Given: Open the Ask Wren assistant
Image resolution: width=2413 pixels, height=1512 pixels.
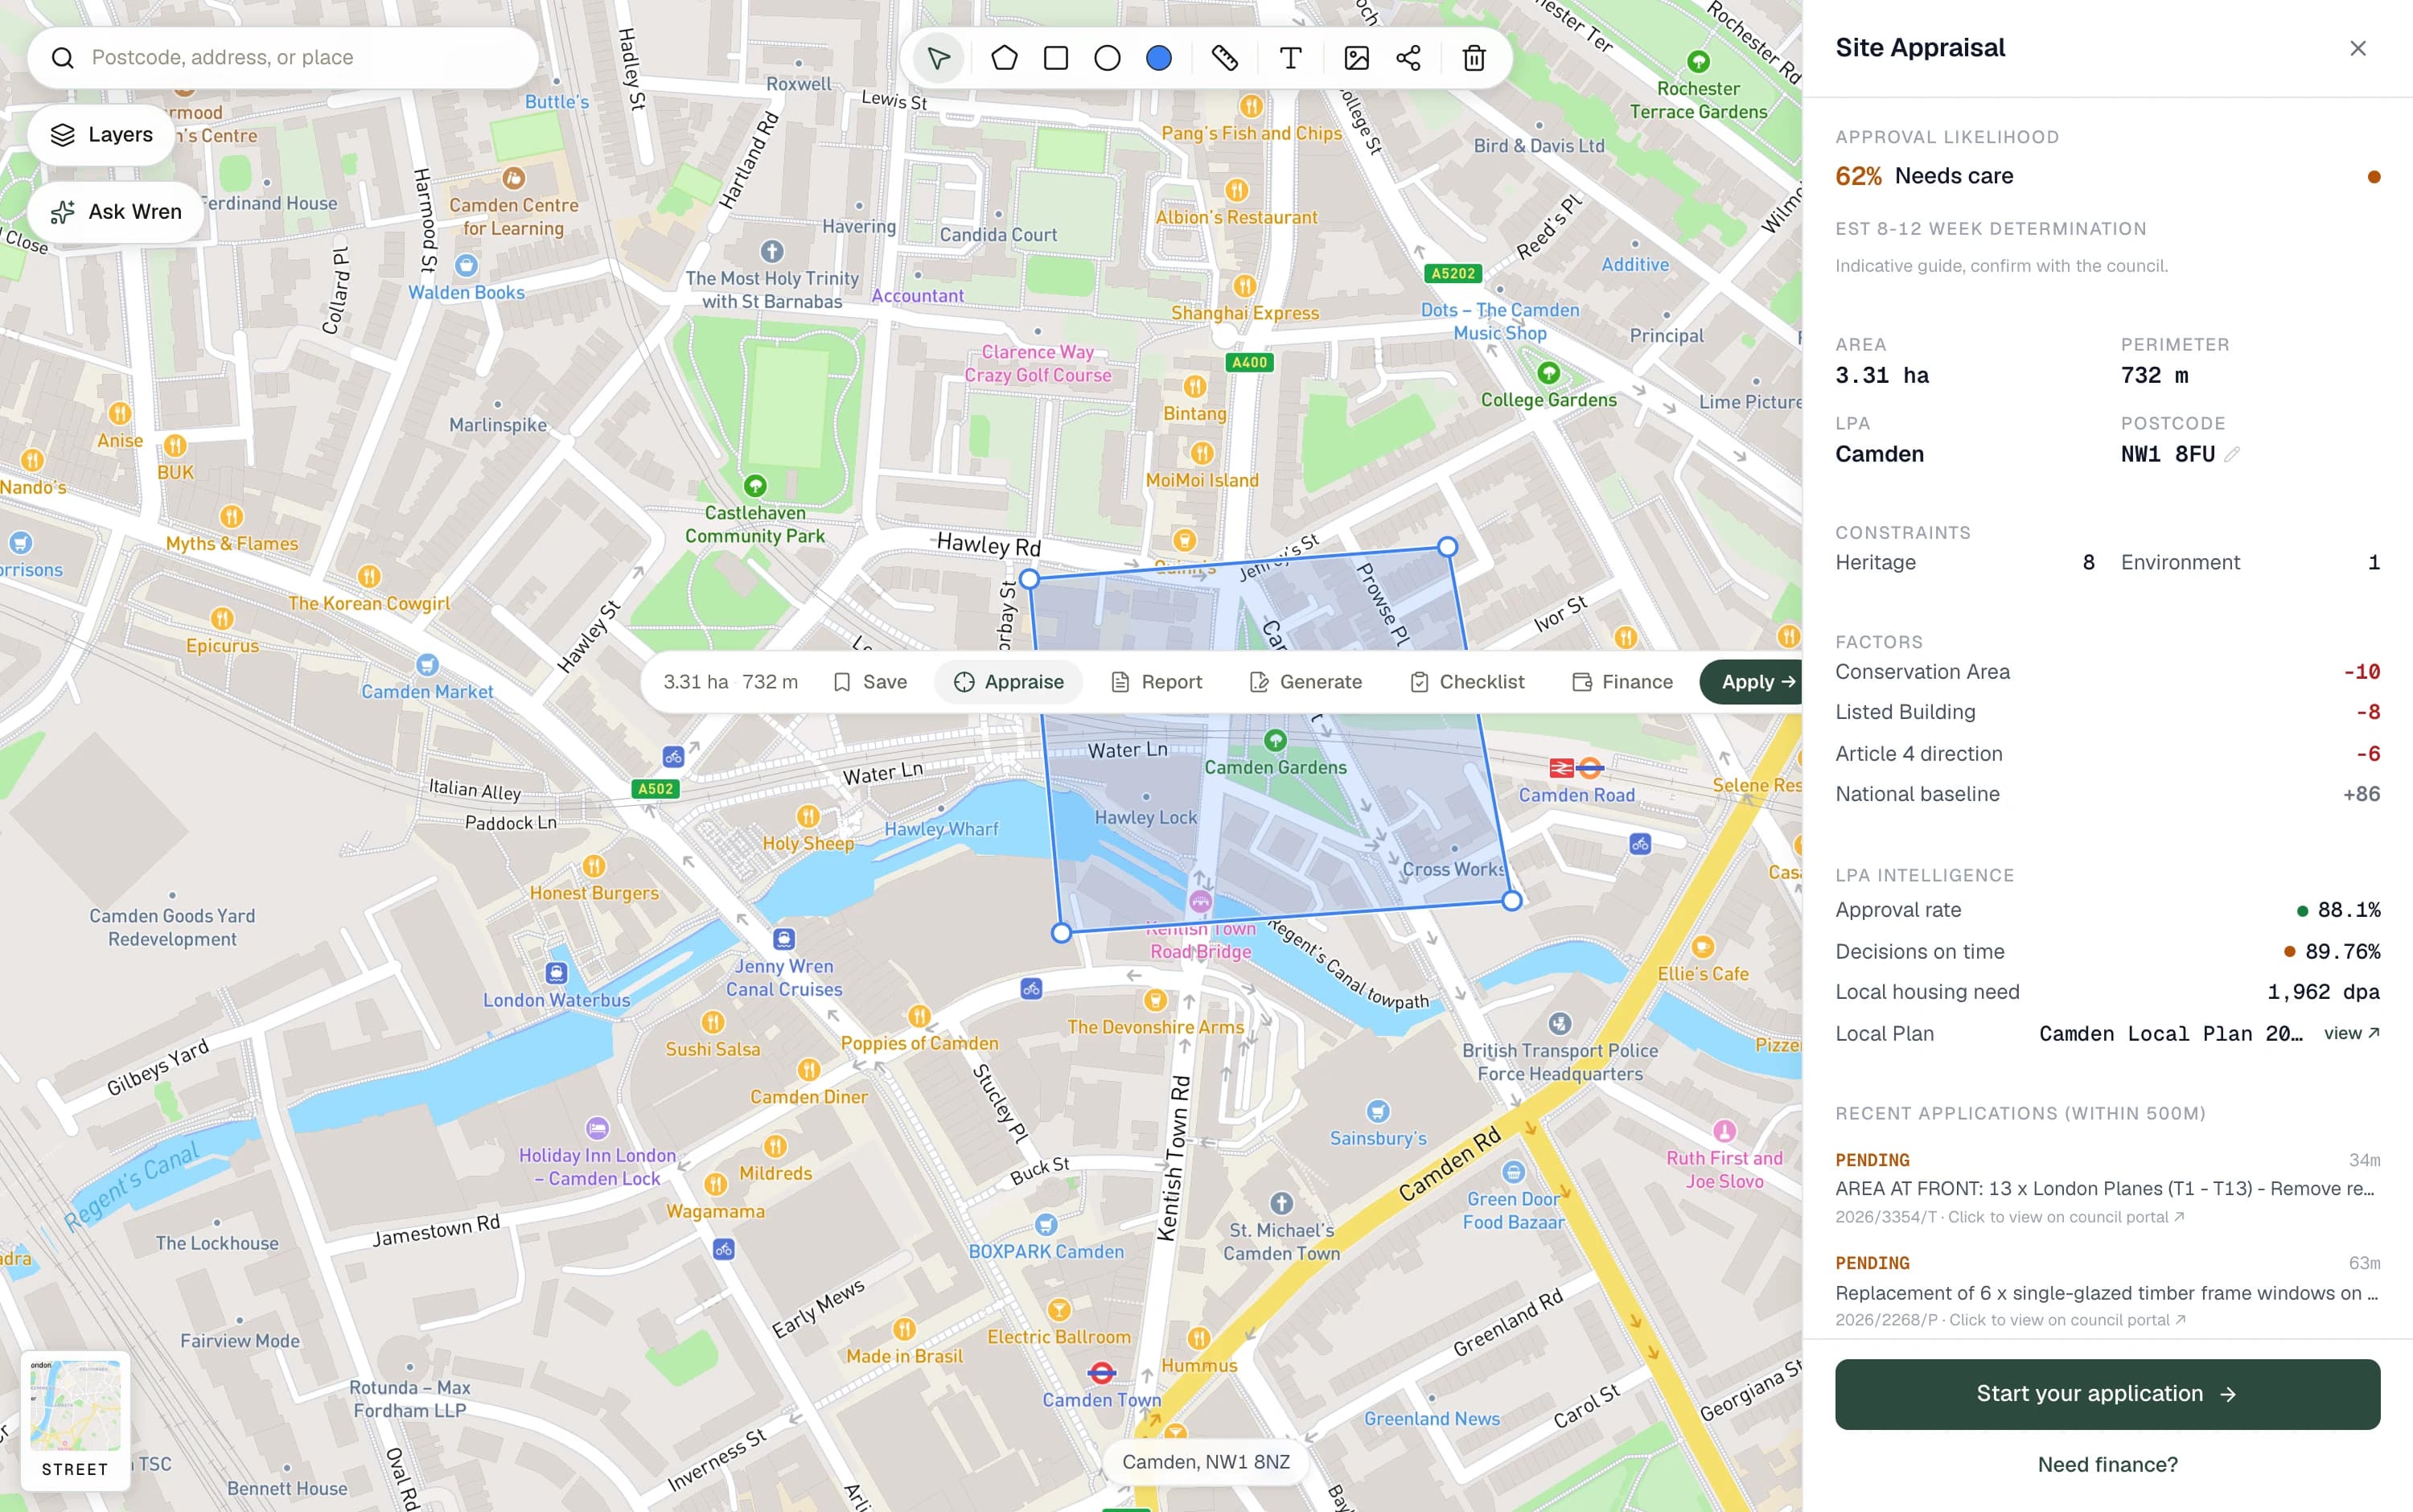Looking at the screenshot, I should pos(116,212).
